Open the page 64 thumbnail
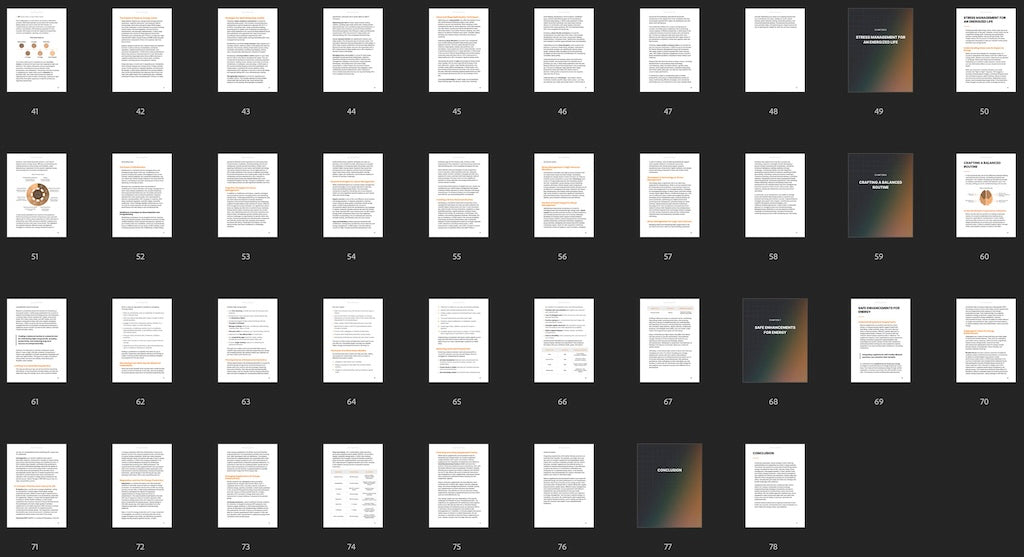The image size is (1024, 557). [352, 340]
